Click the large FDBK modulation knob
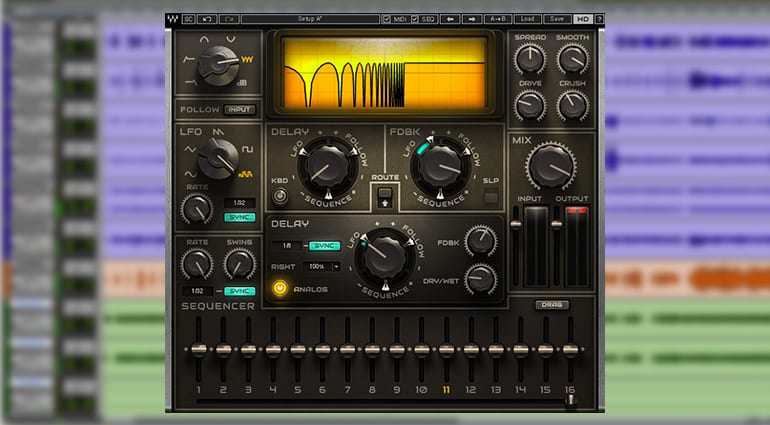Screen dimensions: 770x425 (440, 167)
